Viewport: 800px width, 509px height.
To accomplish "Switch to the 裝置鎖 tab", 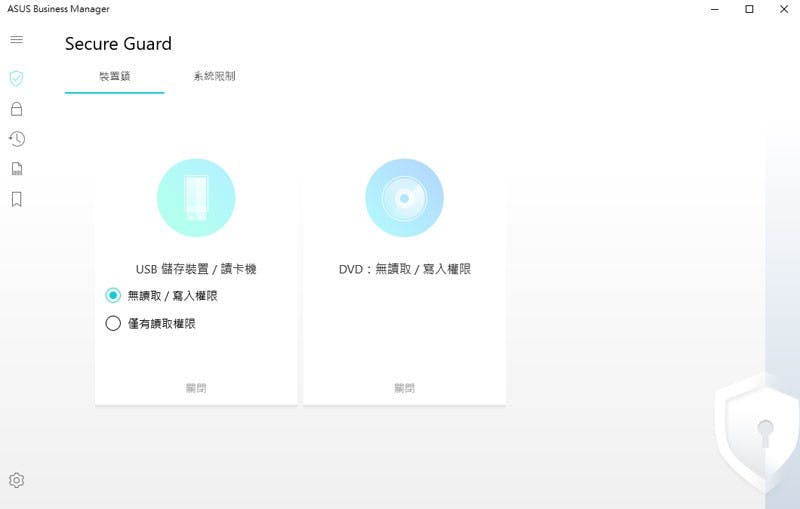I will click(114, 77).
